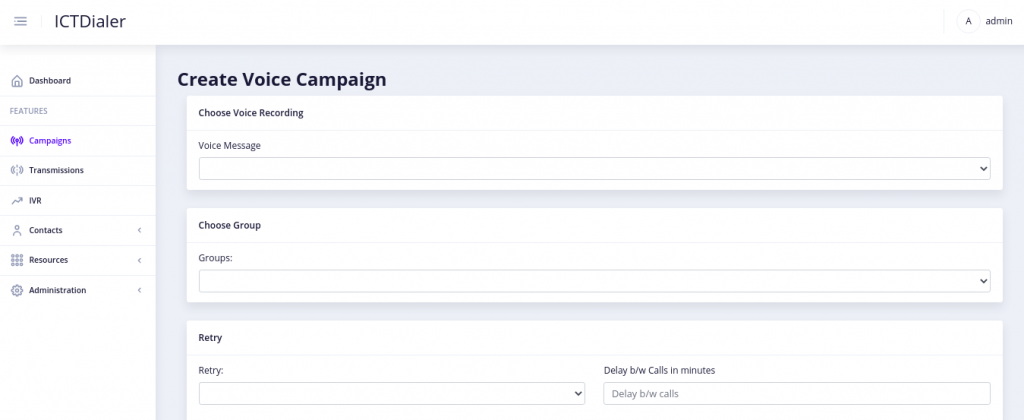Click the Administration gear icon
This screenshot has width=1024, height=420.
17,290
